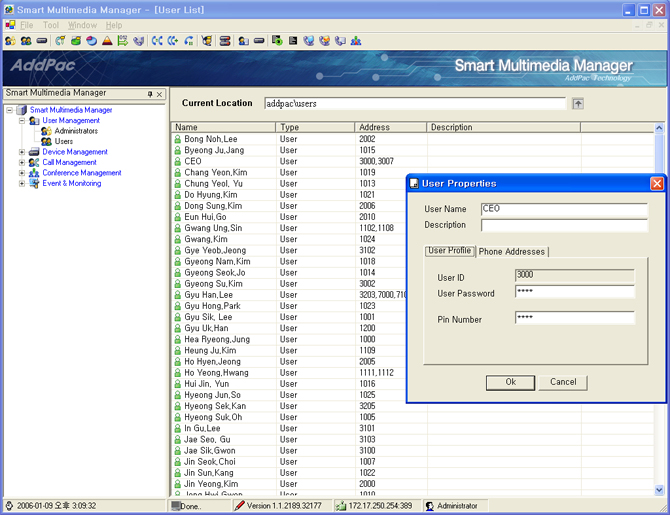Select the Users node under User Management
670x515 pixels.
(x=63, y=142)
